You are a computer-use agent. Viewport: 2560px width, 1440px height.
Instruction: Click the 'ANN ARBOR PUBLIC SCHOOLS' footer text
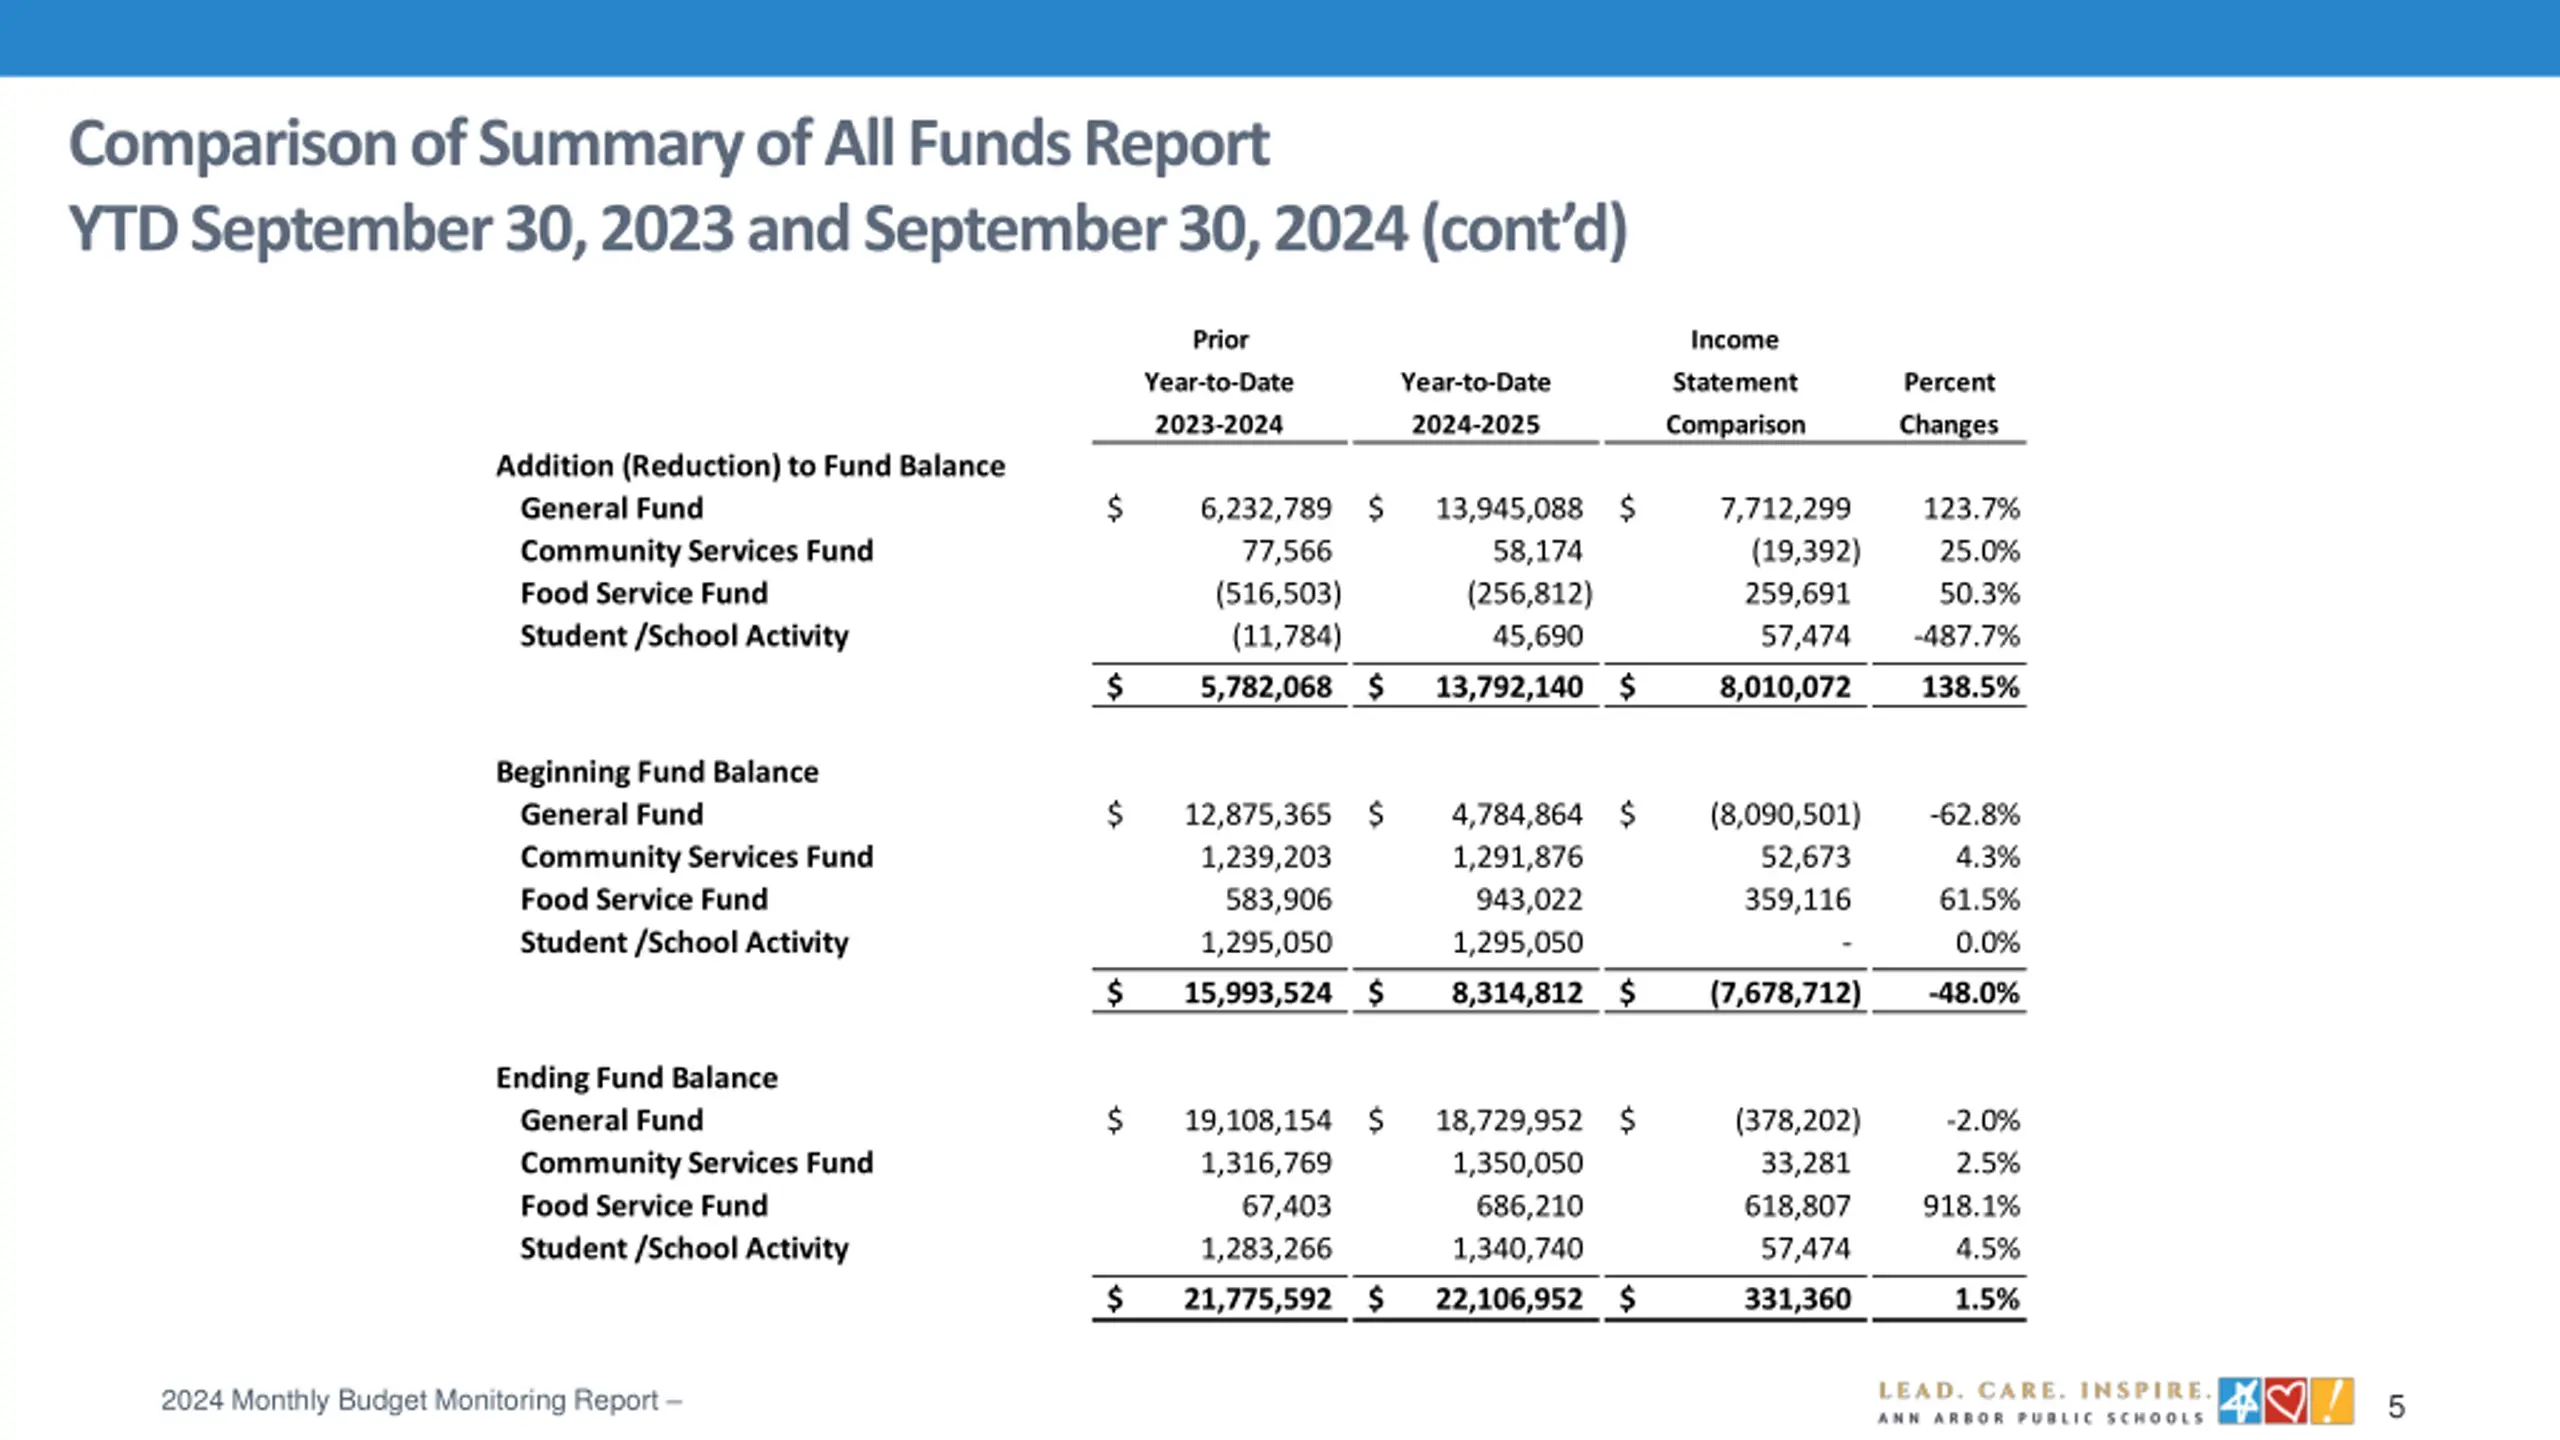click(x=2041, y=1418)
